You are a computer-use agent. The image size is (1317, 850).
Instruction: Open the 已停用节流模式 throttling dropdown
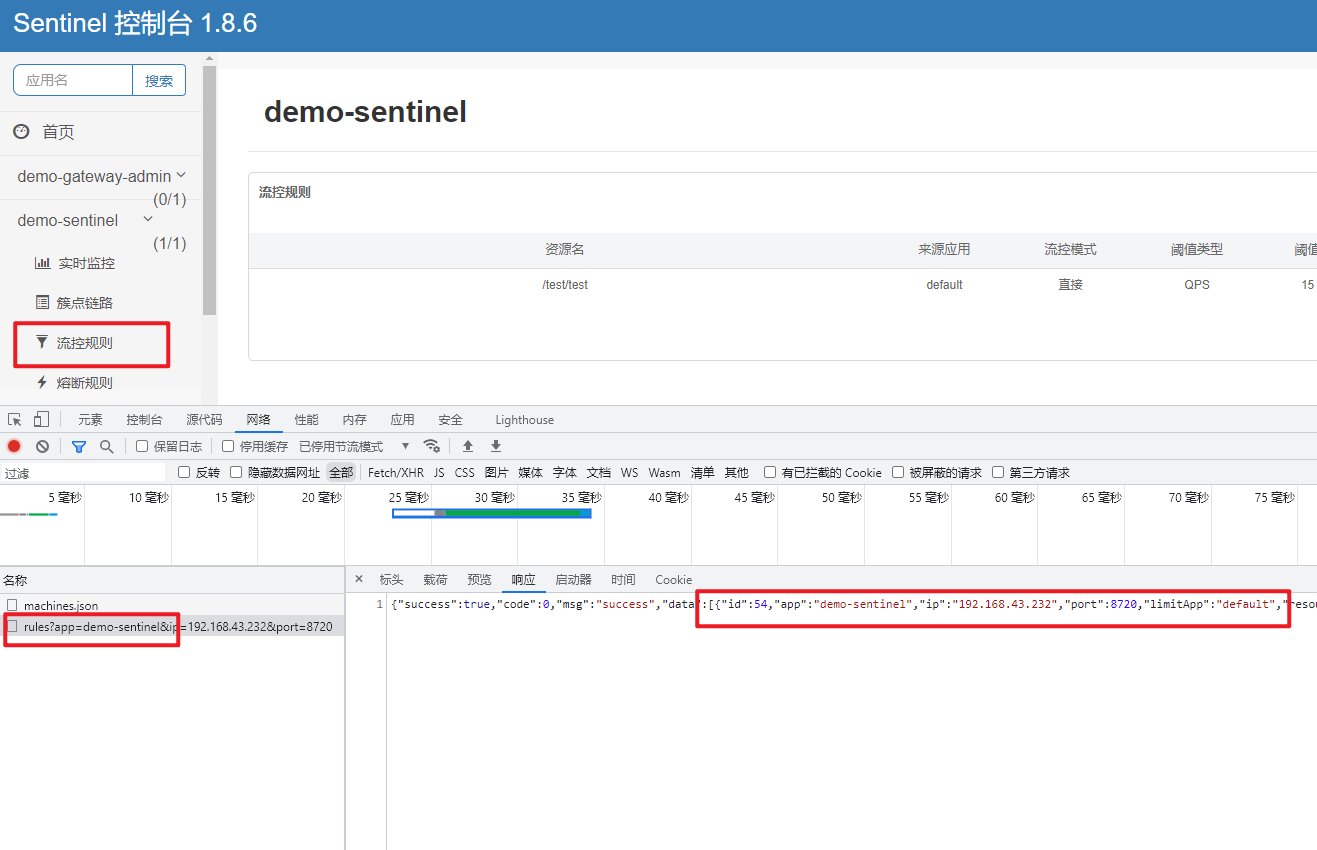[354, 446]
